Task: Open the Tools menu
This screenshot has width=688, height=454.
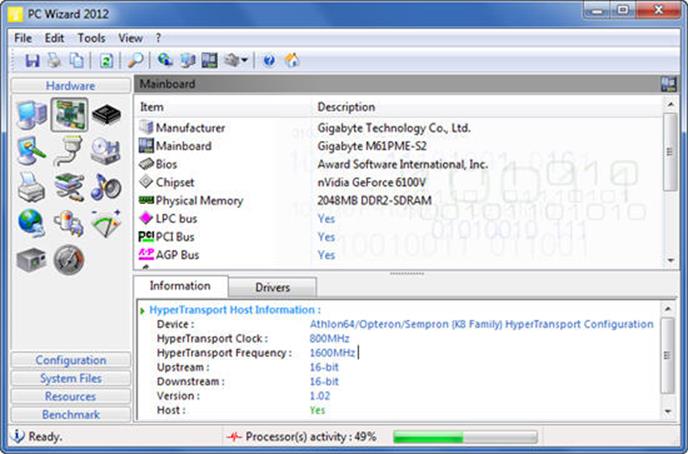Action: (91, 38)
